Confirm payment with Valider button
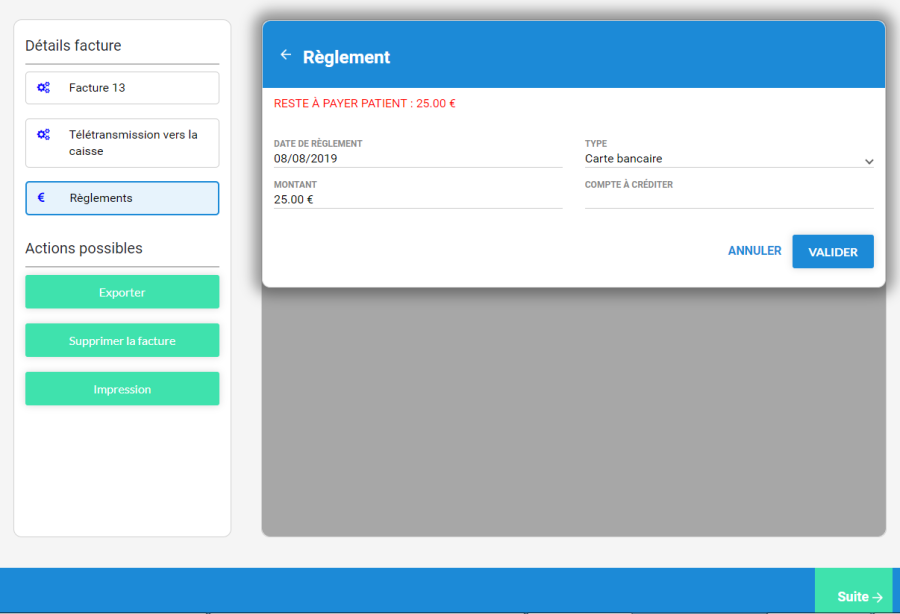Viewport: 900px width, 614px height. click(832, 252)
